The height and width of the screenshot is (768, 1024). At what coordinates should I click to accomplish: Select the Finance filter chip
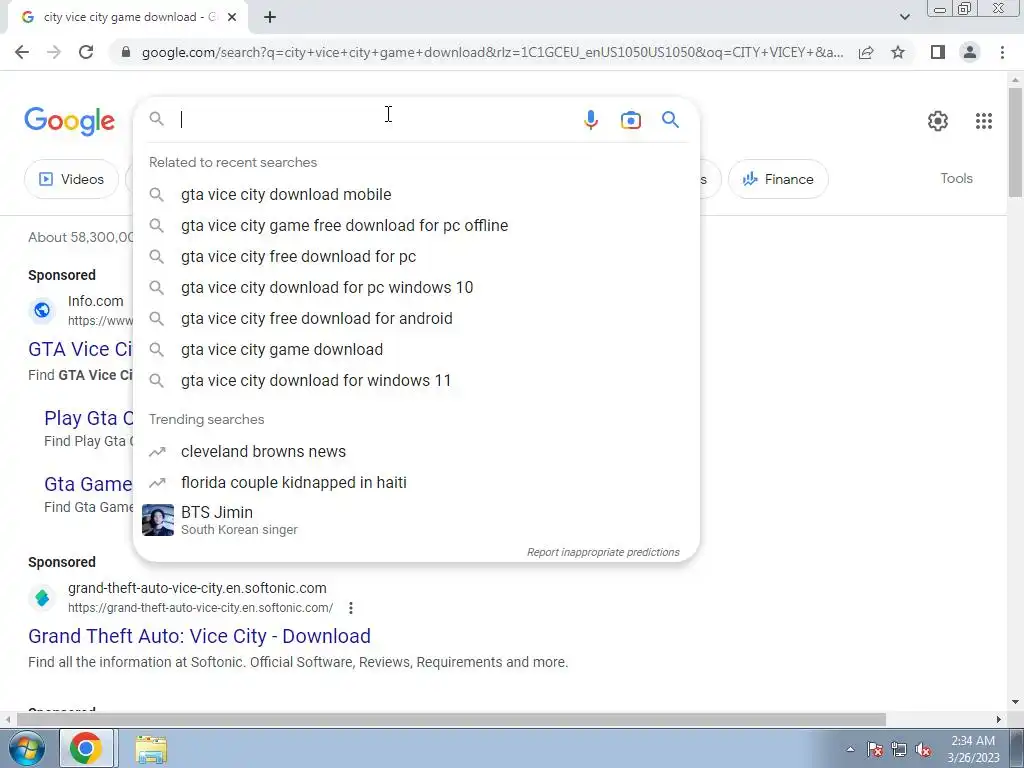pos(778,179)
